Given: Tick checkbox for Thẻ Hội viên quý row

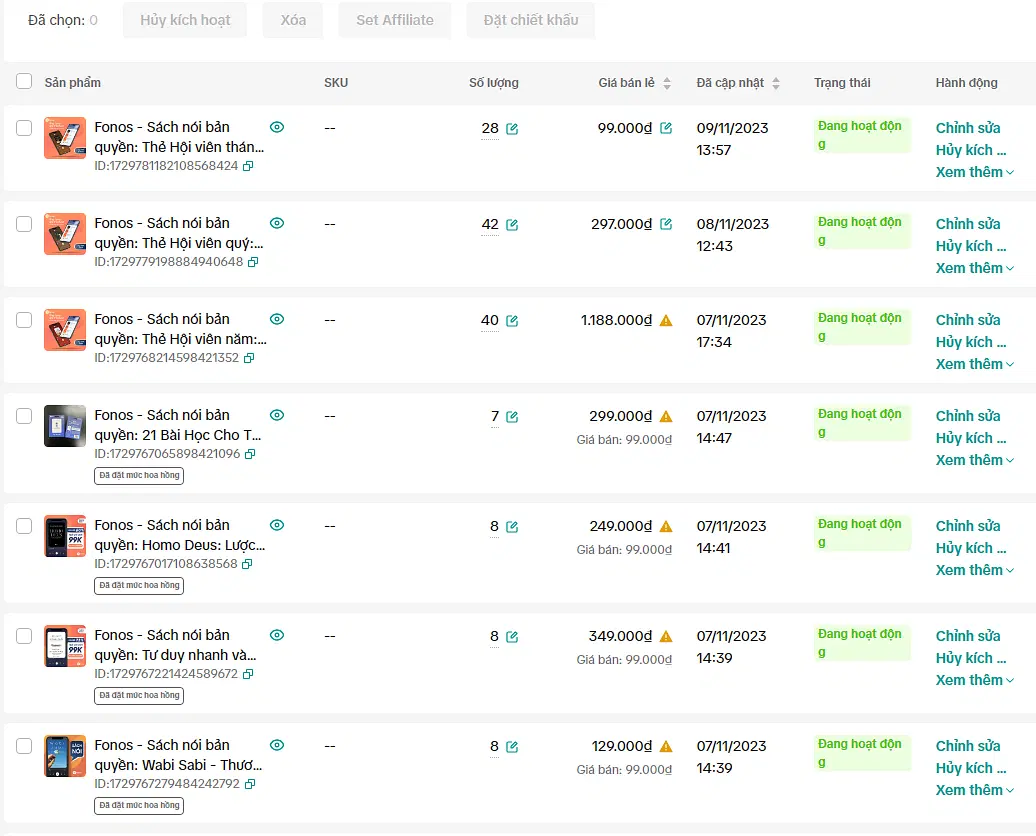Looking at the screenshot, I should point(24,224).
